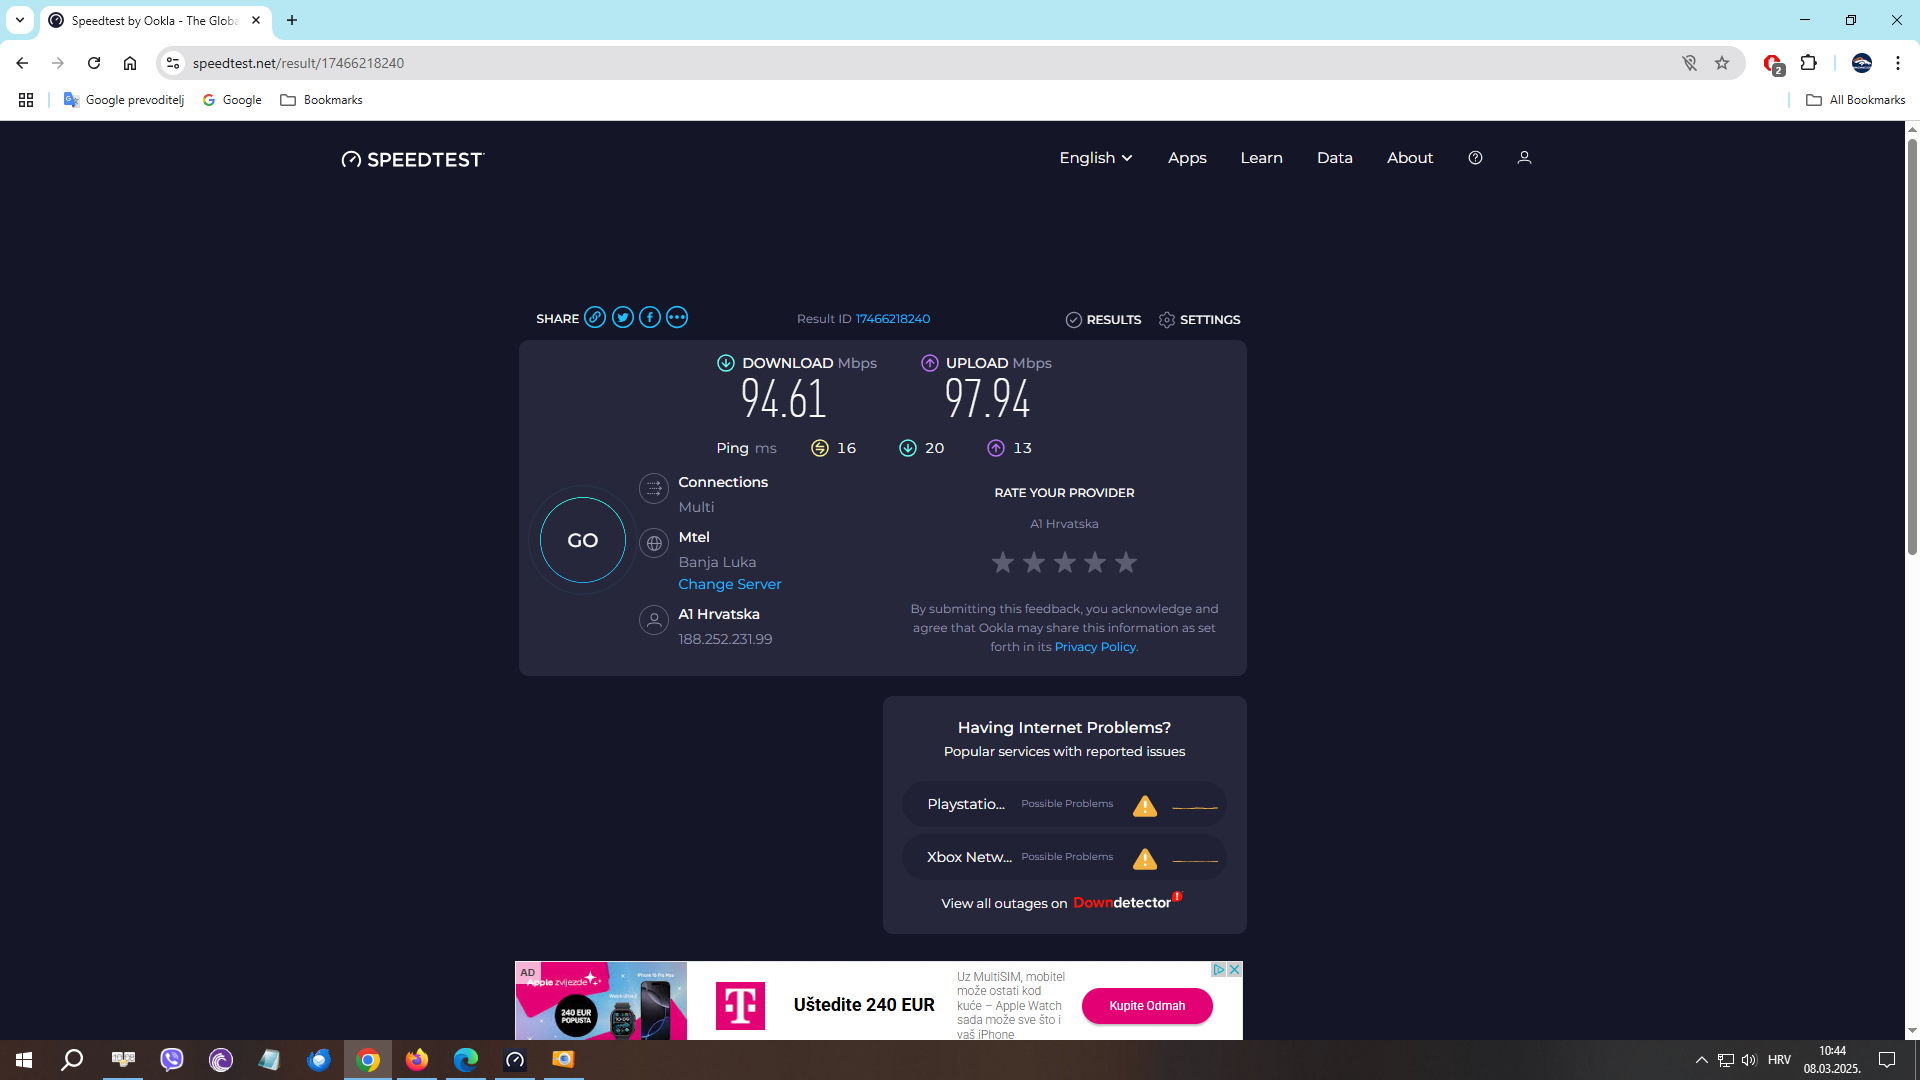Open the apps grid in bookmarks bar
The height and width of the screenshot is (1080, 1920).
(26, 100)
